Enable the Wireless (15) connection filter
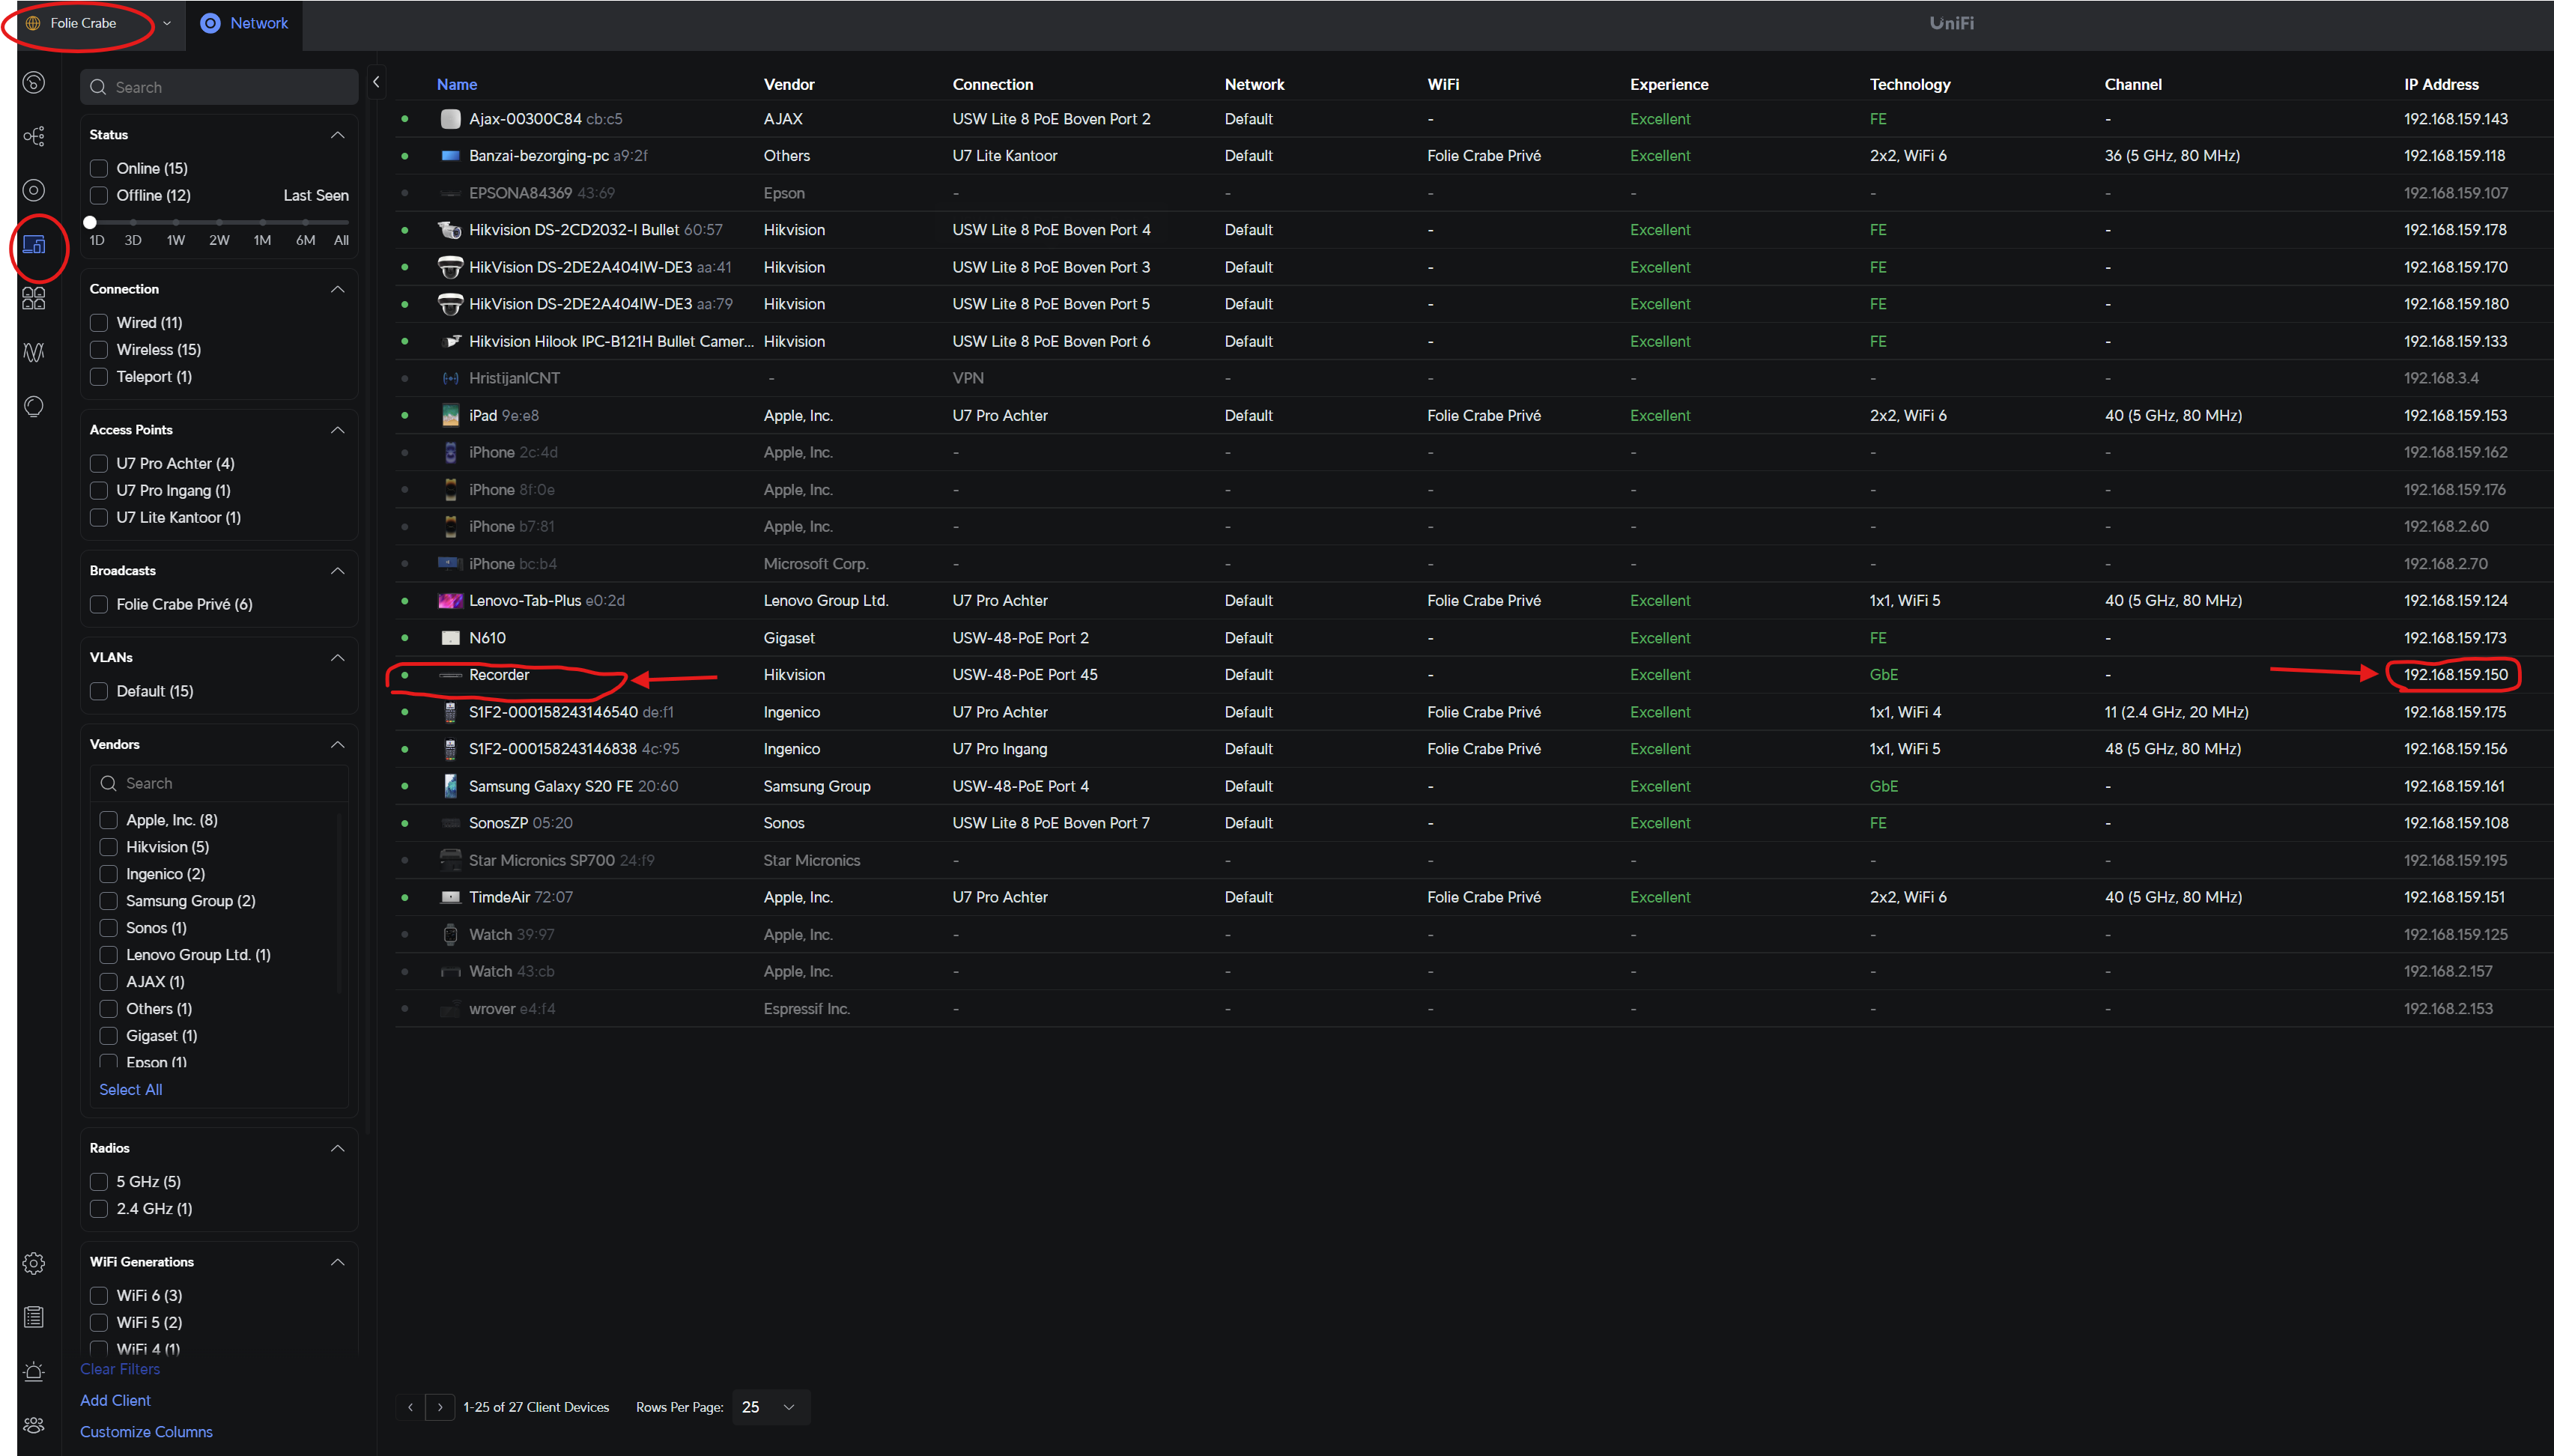The image size is (2554, 1456). click(x=99, y=349)
